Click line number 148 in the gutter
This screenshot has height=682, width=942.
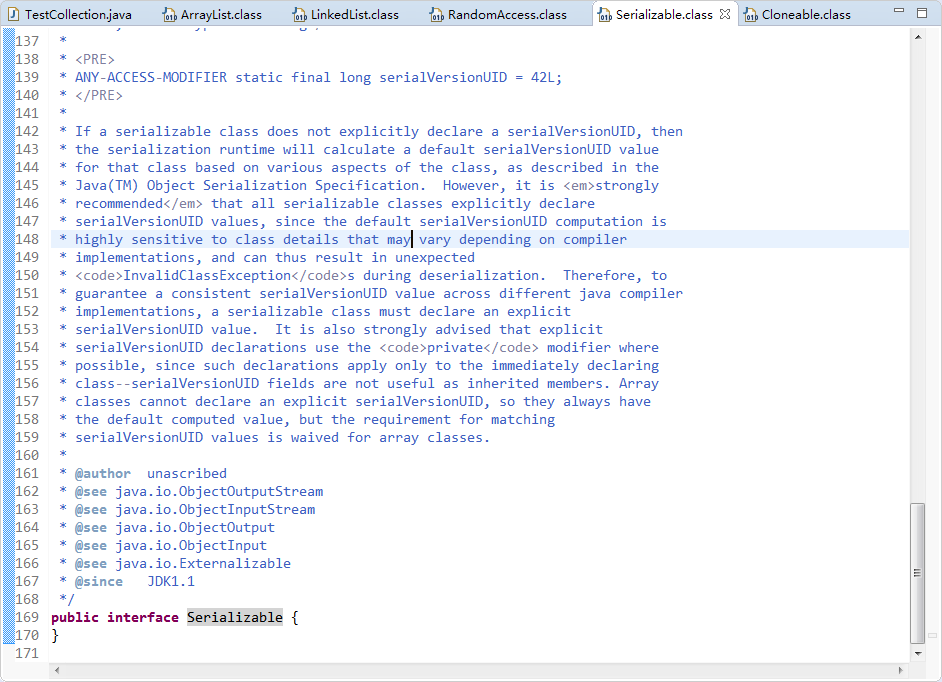(x=27, y=239)
